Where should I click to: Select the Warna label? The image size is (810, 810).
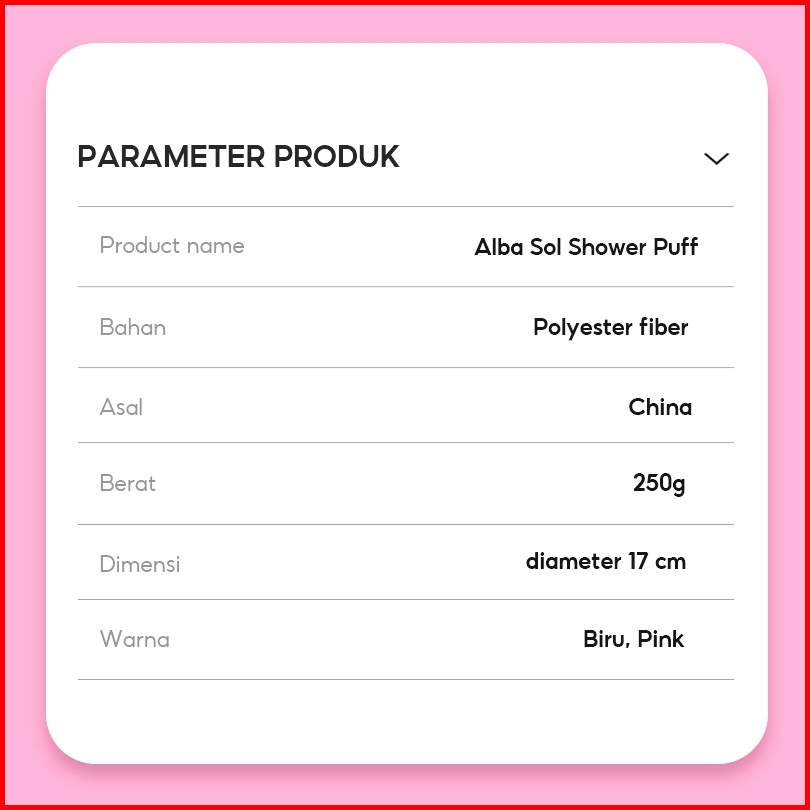[135, 639]
